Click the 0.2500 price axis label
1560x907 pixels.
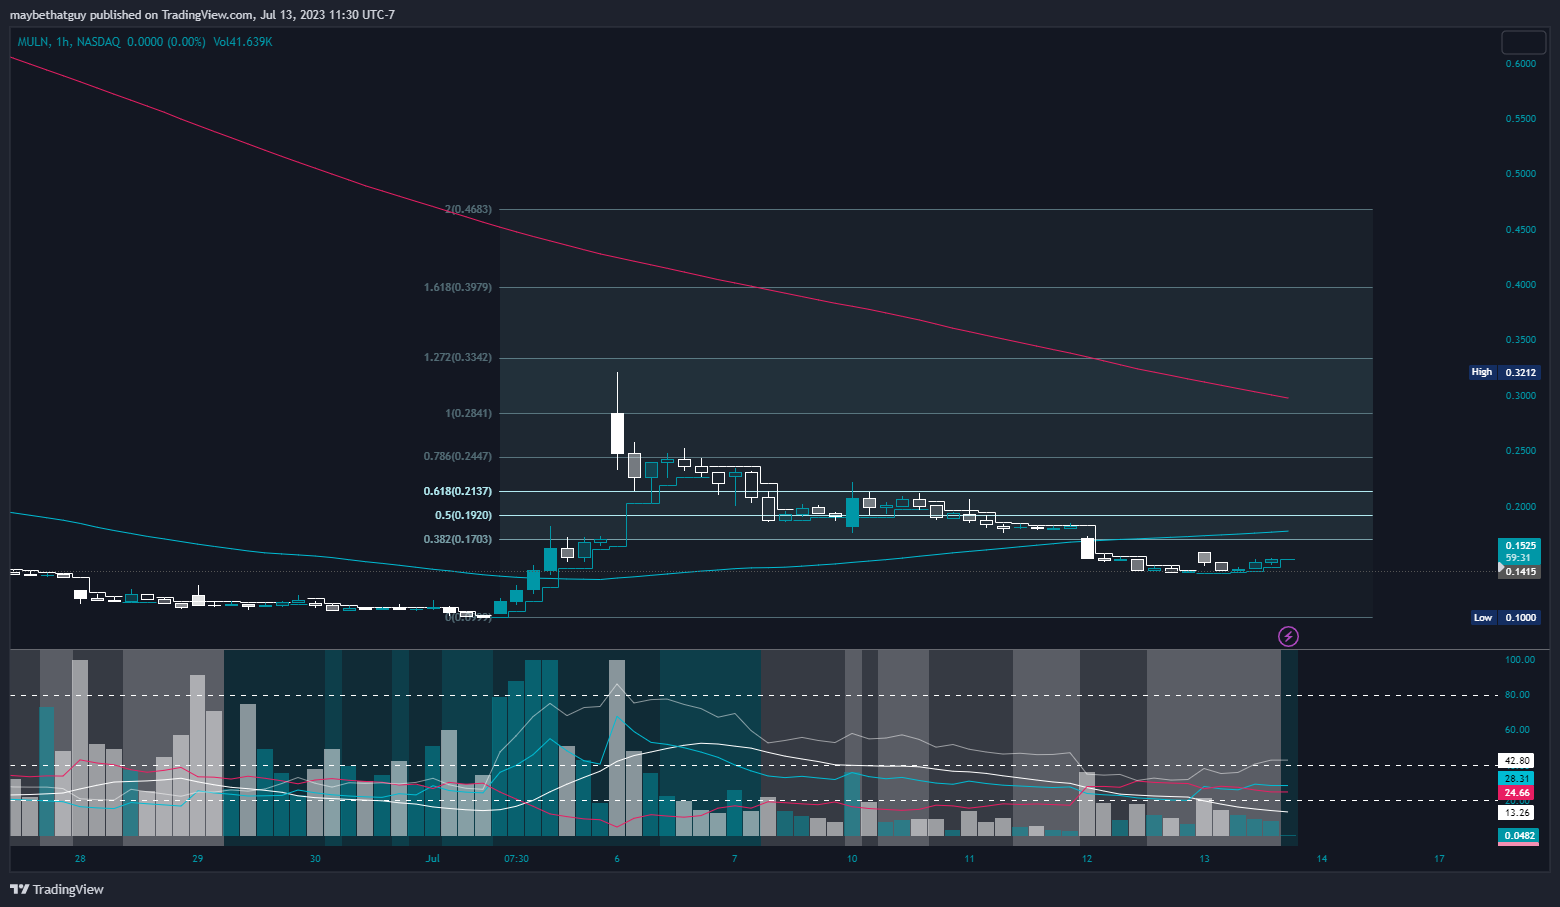1520,450
